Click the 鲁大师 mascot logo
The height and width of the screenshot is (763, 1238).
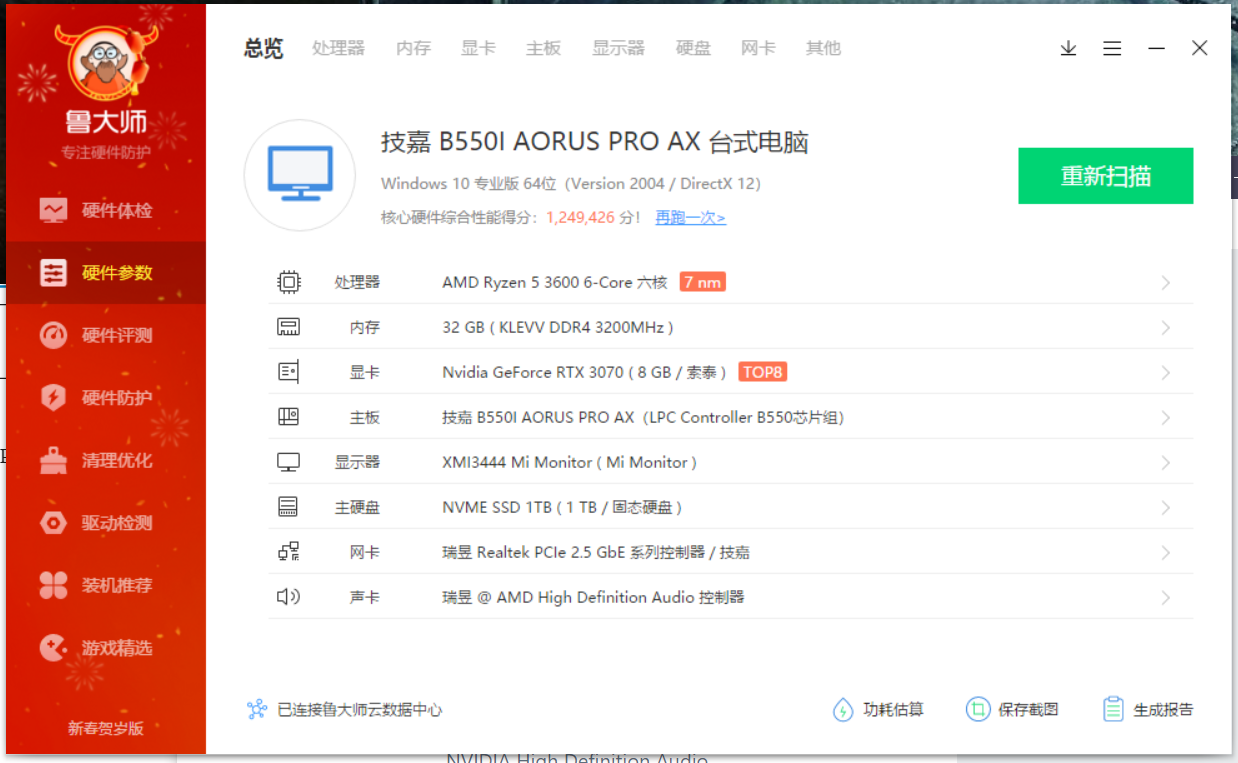coord(106,64)
